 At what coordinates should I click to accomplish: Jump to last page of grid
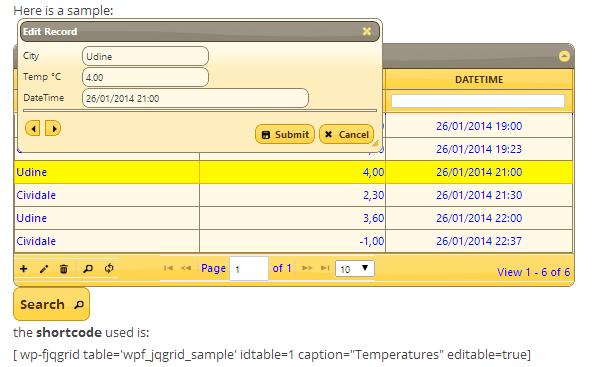pos(325,268)
